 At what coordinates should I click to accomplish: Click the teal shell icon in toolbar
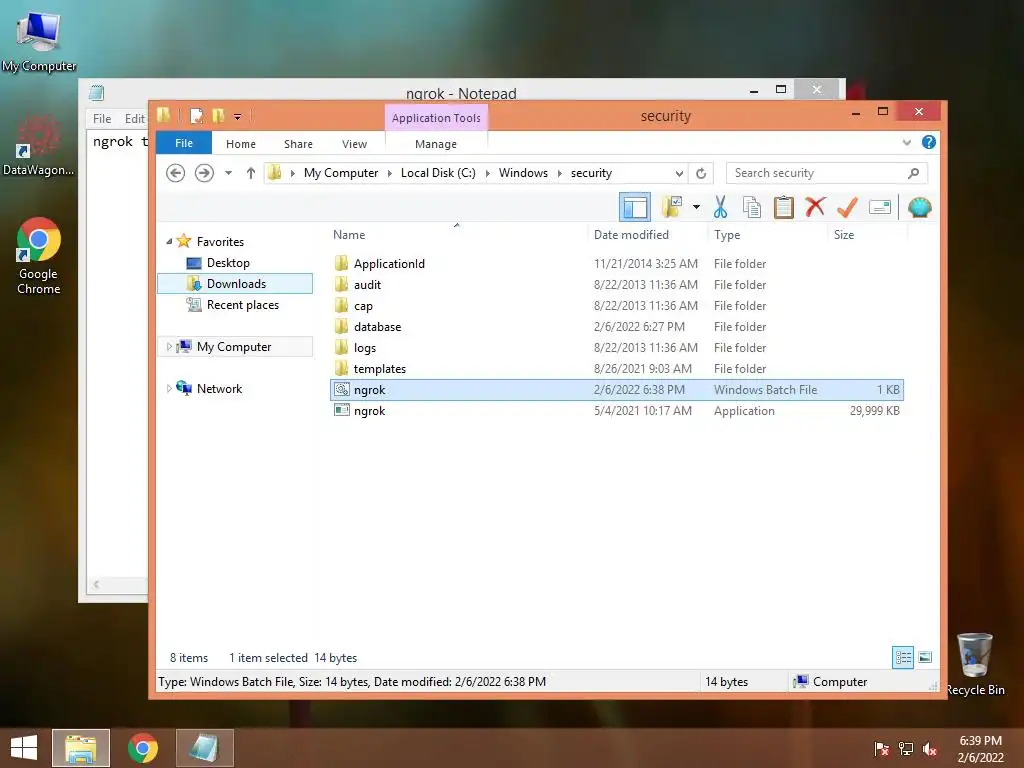(920, 208)
